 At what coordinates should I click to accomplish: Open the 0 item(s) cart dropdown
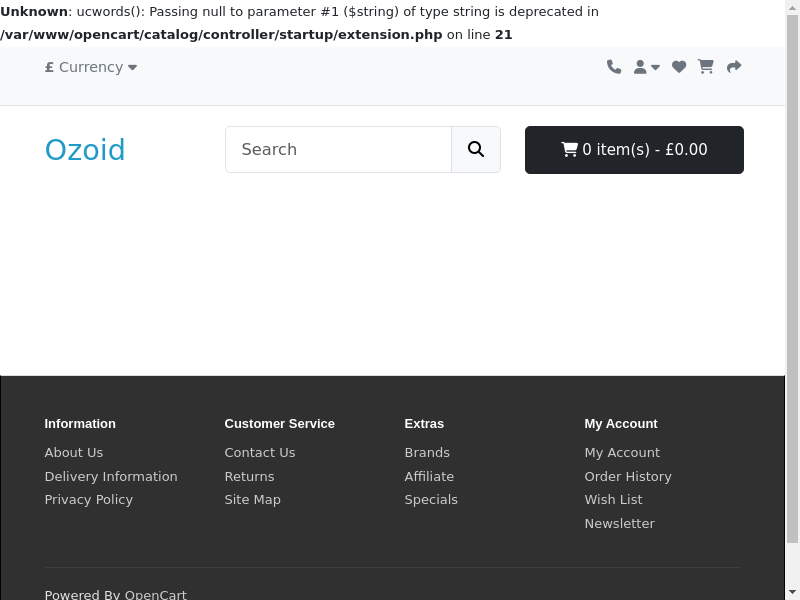point(634,150)
